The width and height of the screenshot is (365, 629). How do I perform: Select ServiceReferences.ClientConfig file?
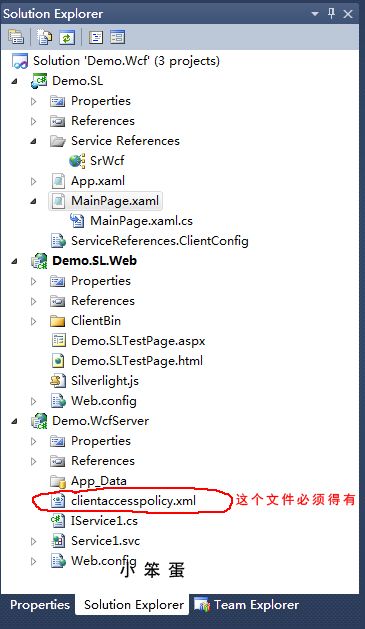[160, 241]
